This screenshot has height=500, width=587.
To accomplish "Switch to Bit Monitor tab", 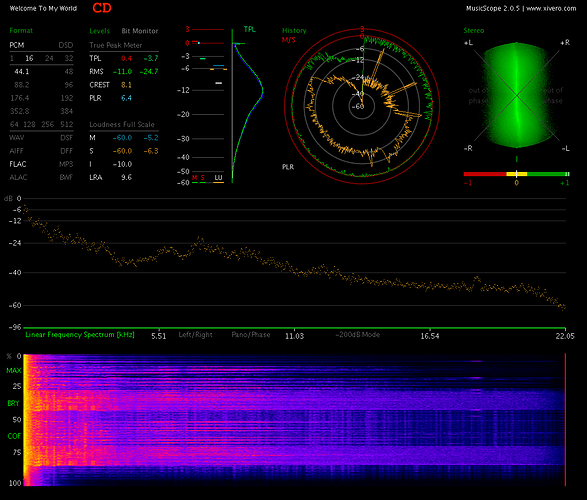I will 140,31.
